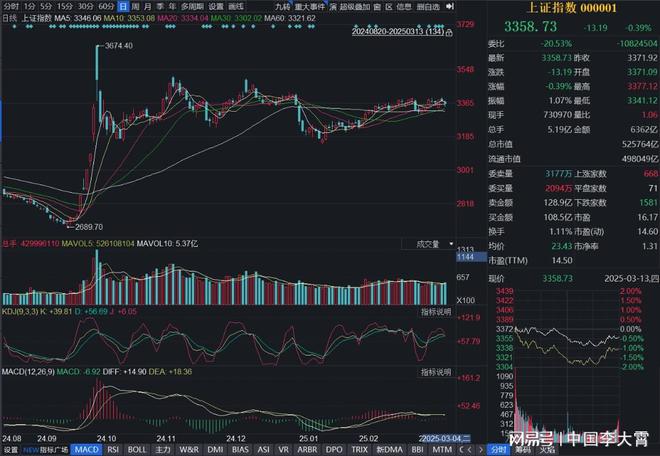660x456 pixels.
Task: Expand the 20240820-20250313 date range selector
Action: [x=397, y=31]
